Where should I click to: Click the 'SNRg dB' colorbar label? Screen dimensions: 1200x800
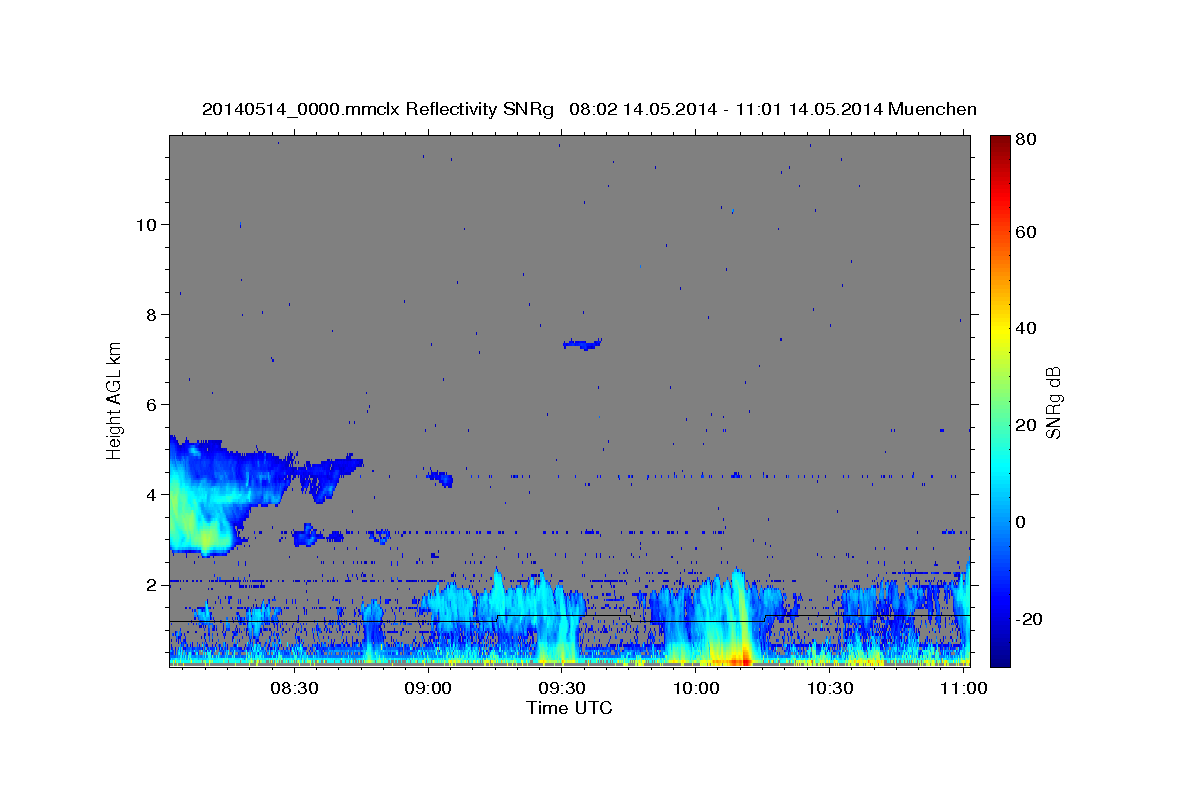click(1053, 403)
